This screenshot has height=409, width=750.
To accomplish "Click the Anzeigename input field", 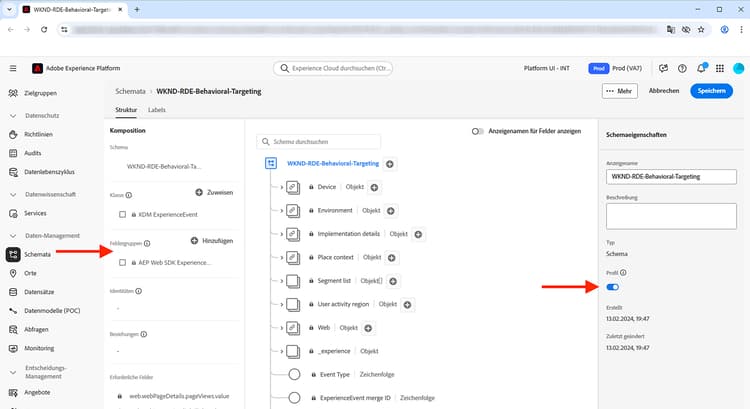I will click(671, 177).
